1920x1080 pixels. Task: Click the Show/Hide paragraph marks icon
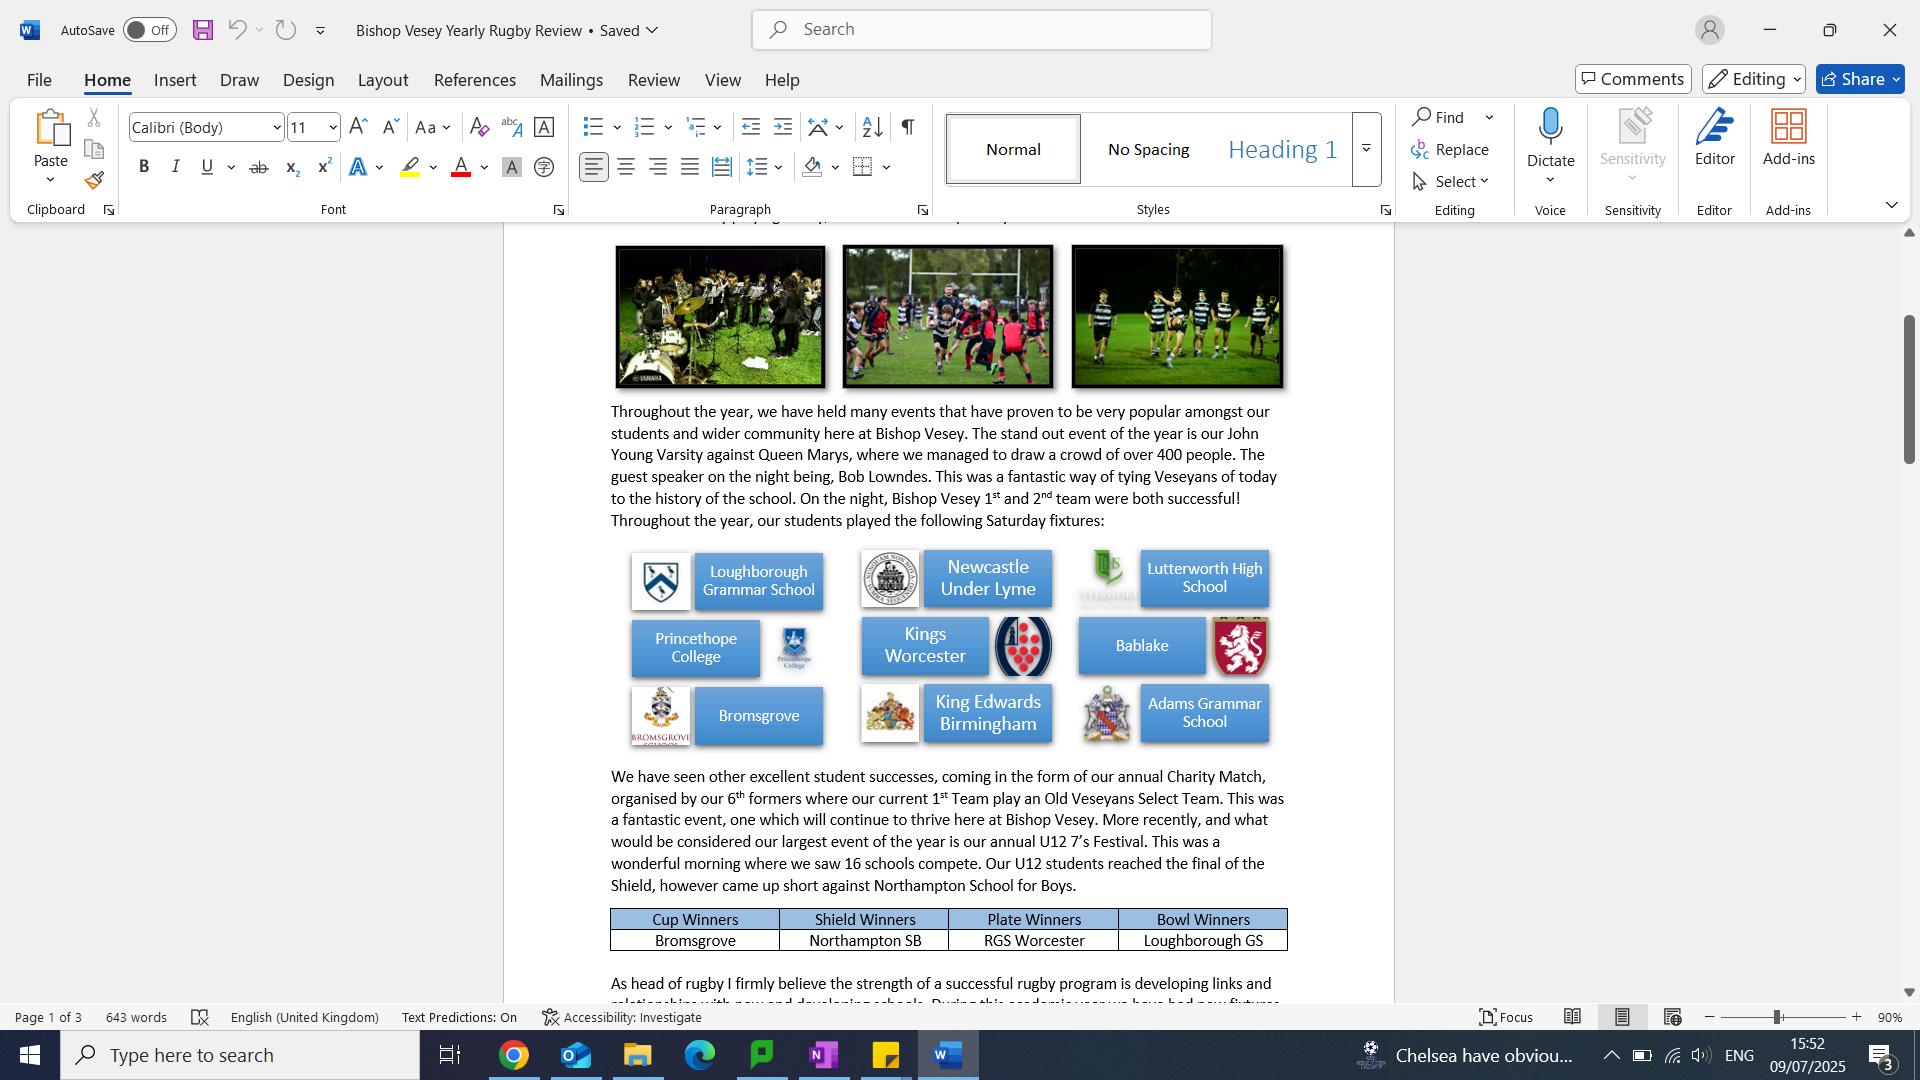click(907, 127)
